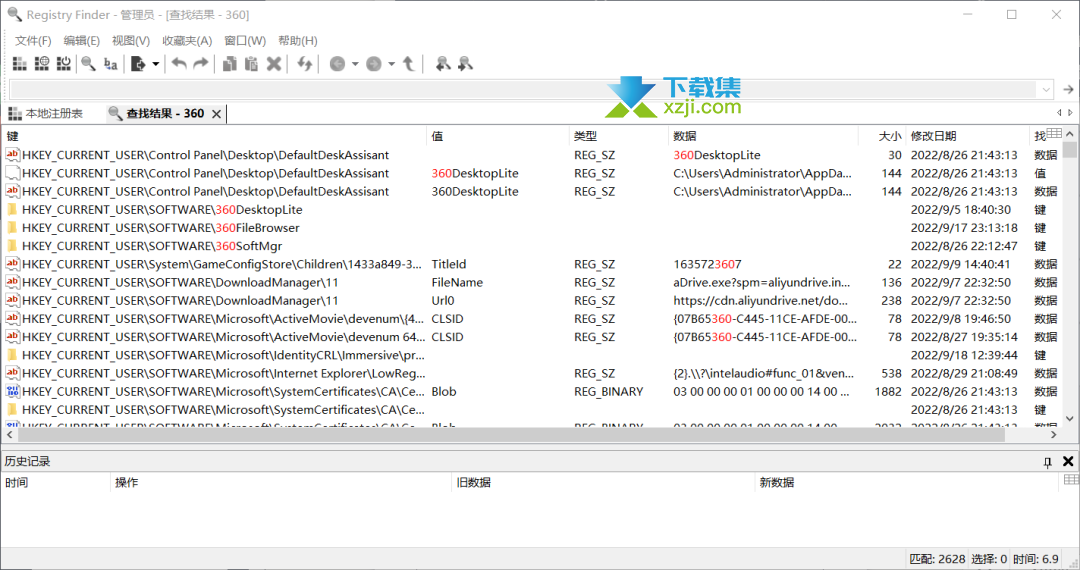
Task: Click the tab strip scroll-right arrow
Action: coord(1070,113)
